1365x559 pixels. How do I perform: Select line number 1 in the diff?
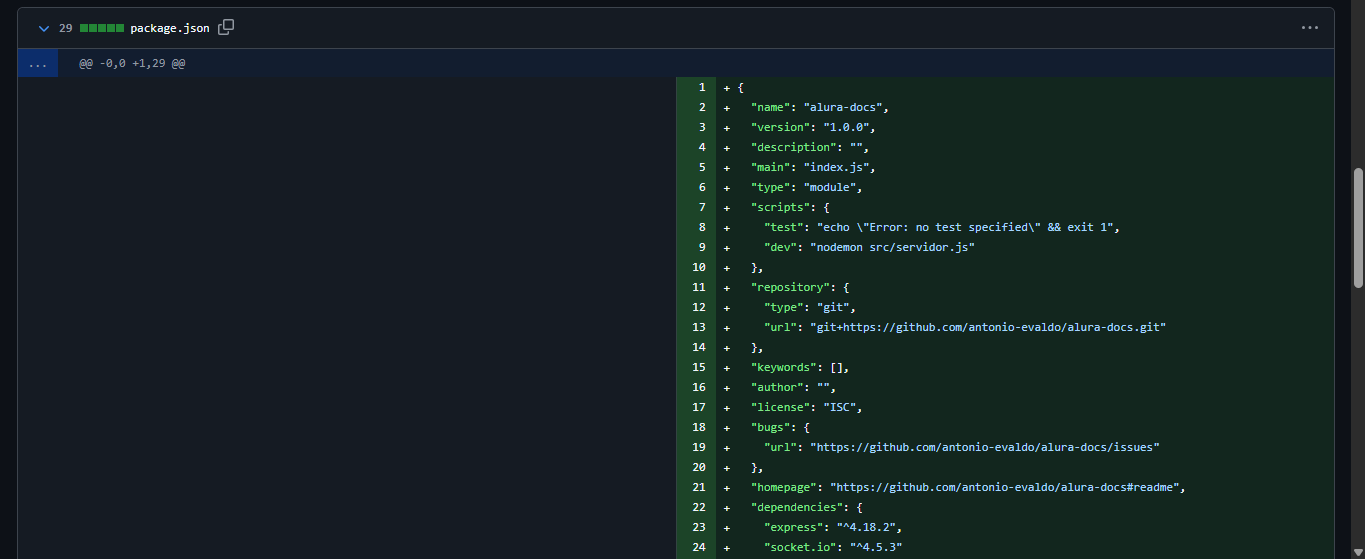pyautogui.click(x=702, y=87)
